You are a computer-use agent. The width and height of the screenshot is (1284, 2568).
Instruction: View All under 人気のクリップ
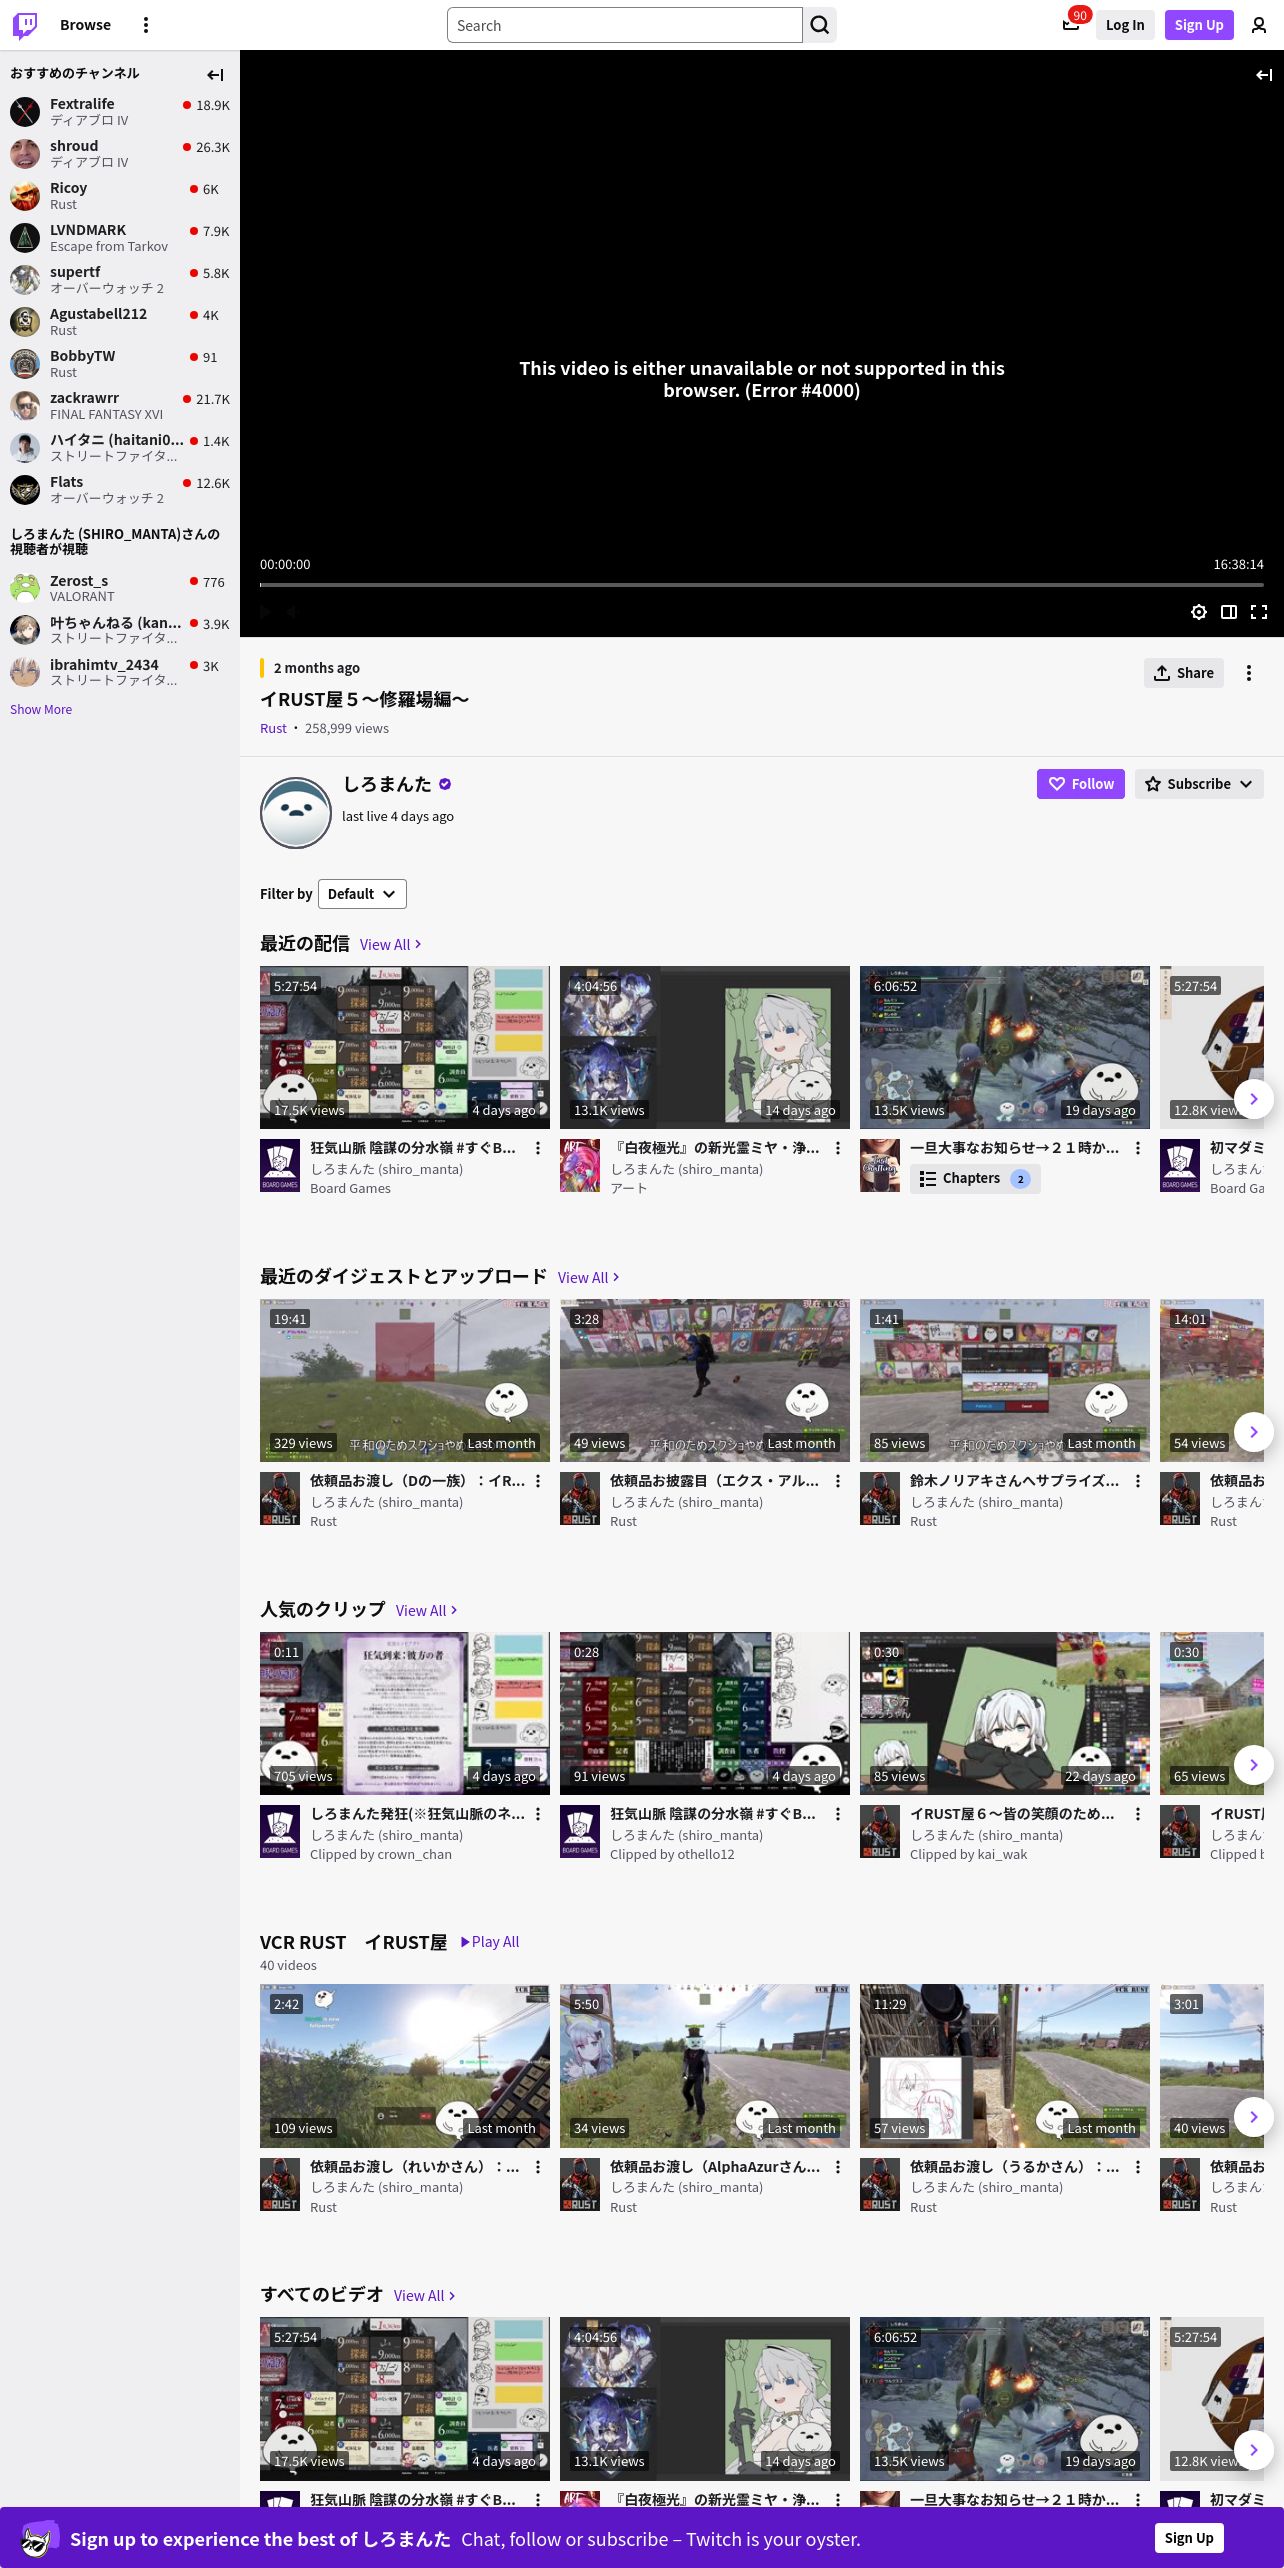click(427, 1611)
